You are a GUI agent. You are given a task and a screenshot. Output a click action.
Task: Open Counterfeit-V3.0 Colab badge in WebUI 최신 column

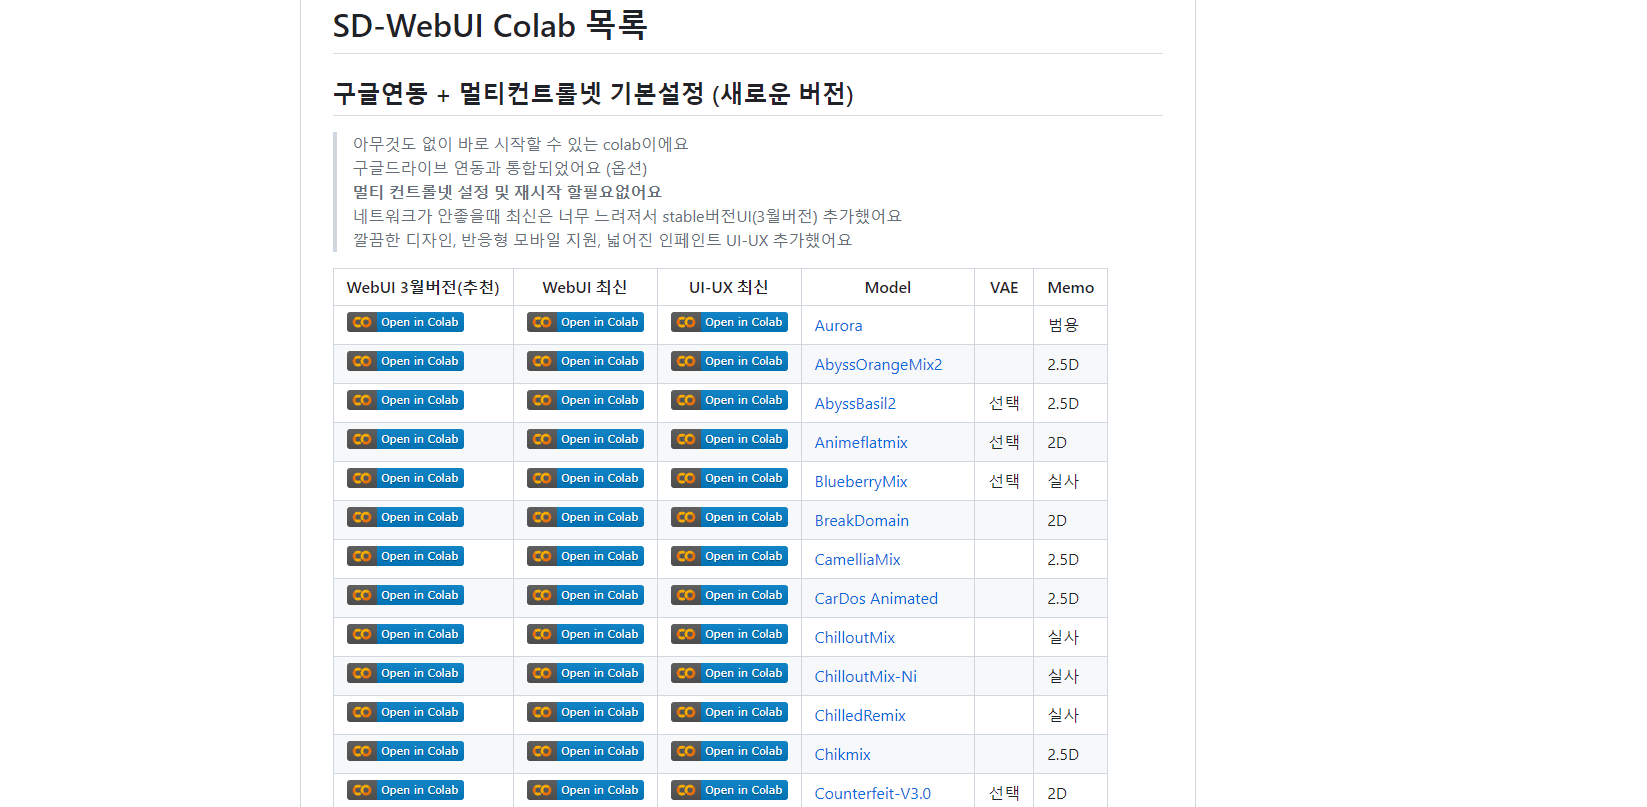[585, 790]
